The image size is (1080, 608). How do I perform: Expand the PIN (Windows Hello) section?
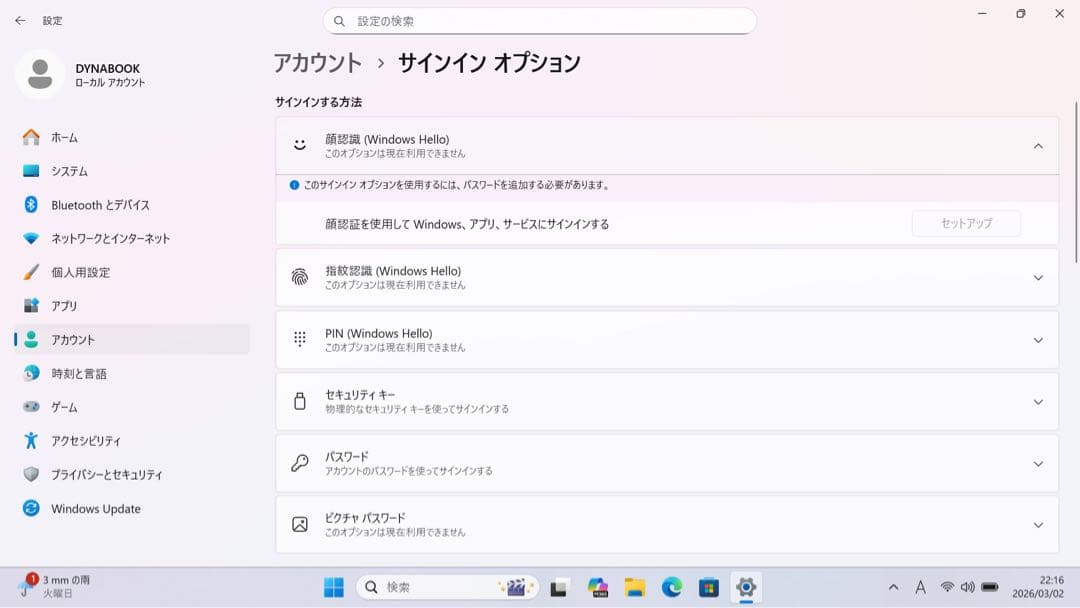(1038, 339)
